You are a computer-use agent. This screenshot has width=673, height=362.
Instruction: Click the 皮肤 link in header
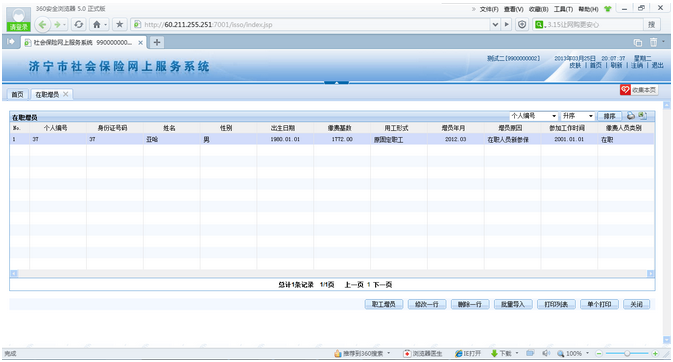tap(575, 65)
